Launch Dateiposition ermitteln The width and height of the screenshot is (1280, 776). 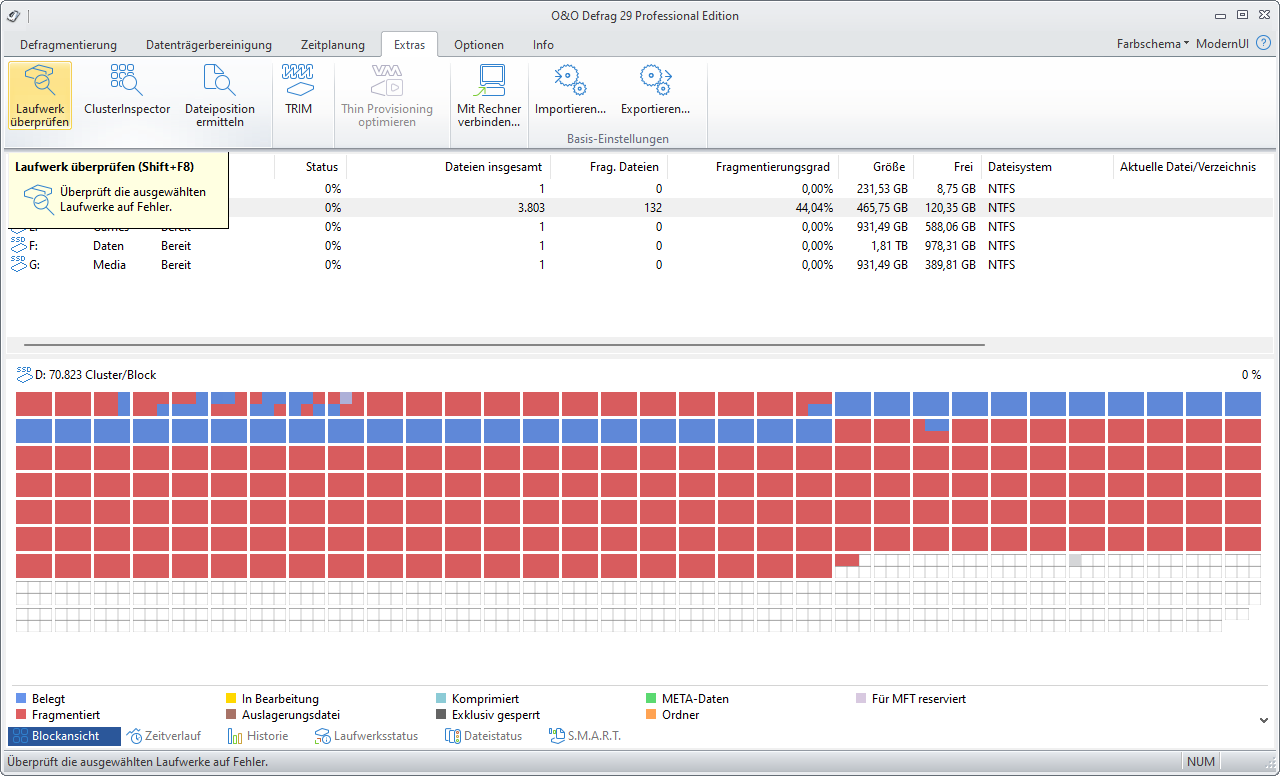click(220, 96)
